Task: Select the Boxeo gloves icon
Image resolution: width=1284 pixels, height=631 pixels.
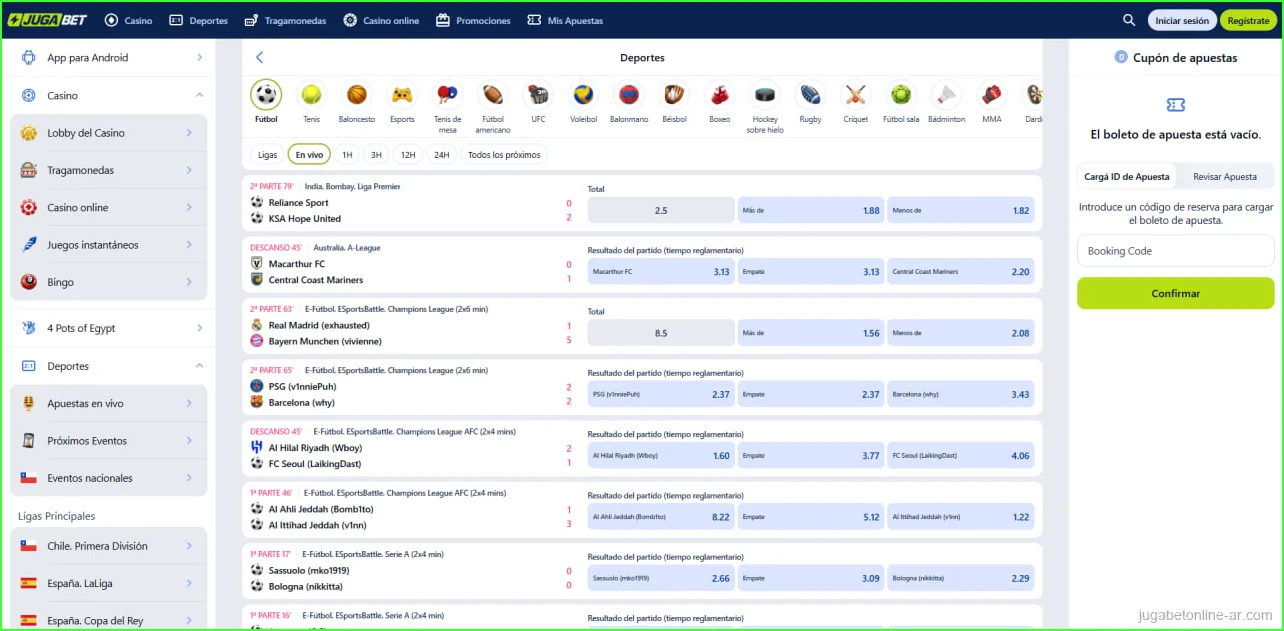Action: tap(720, 95)
